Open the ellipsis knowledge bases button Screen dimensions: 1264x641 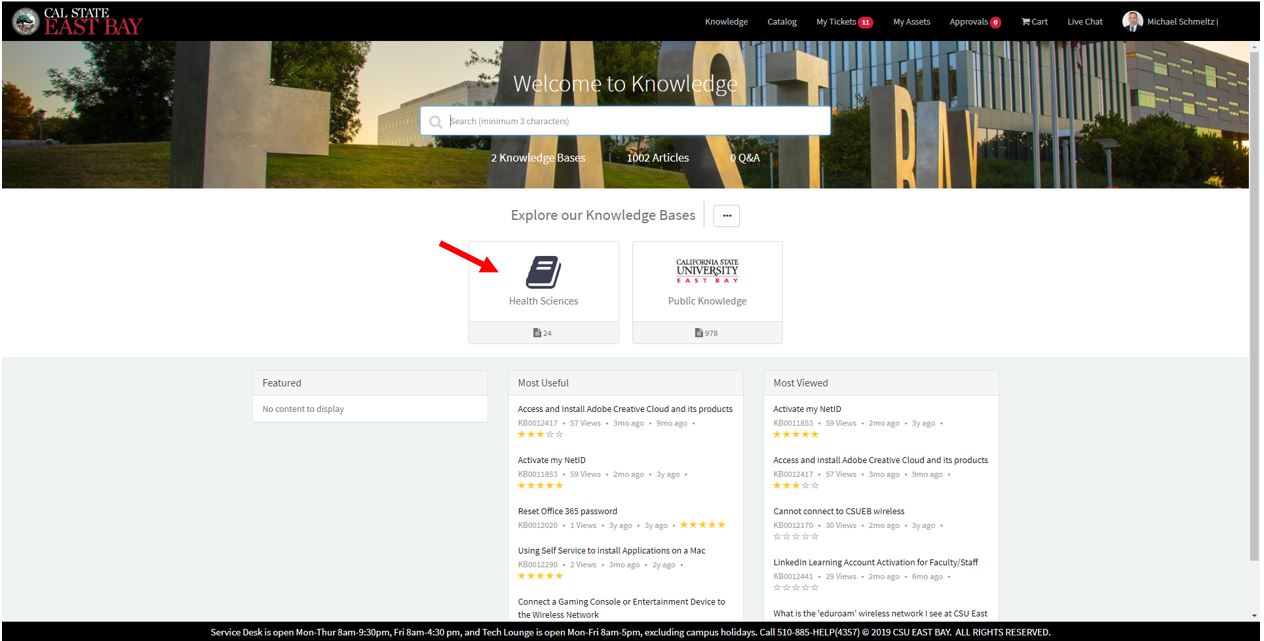pyautogui.click(x=726, y=215)
